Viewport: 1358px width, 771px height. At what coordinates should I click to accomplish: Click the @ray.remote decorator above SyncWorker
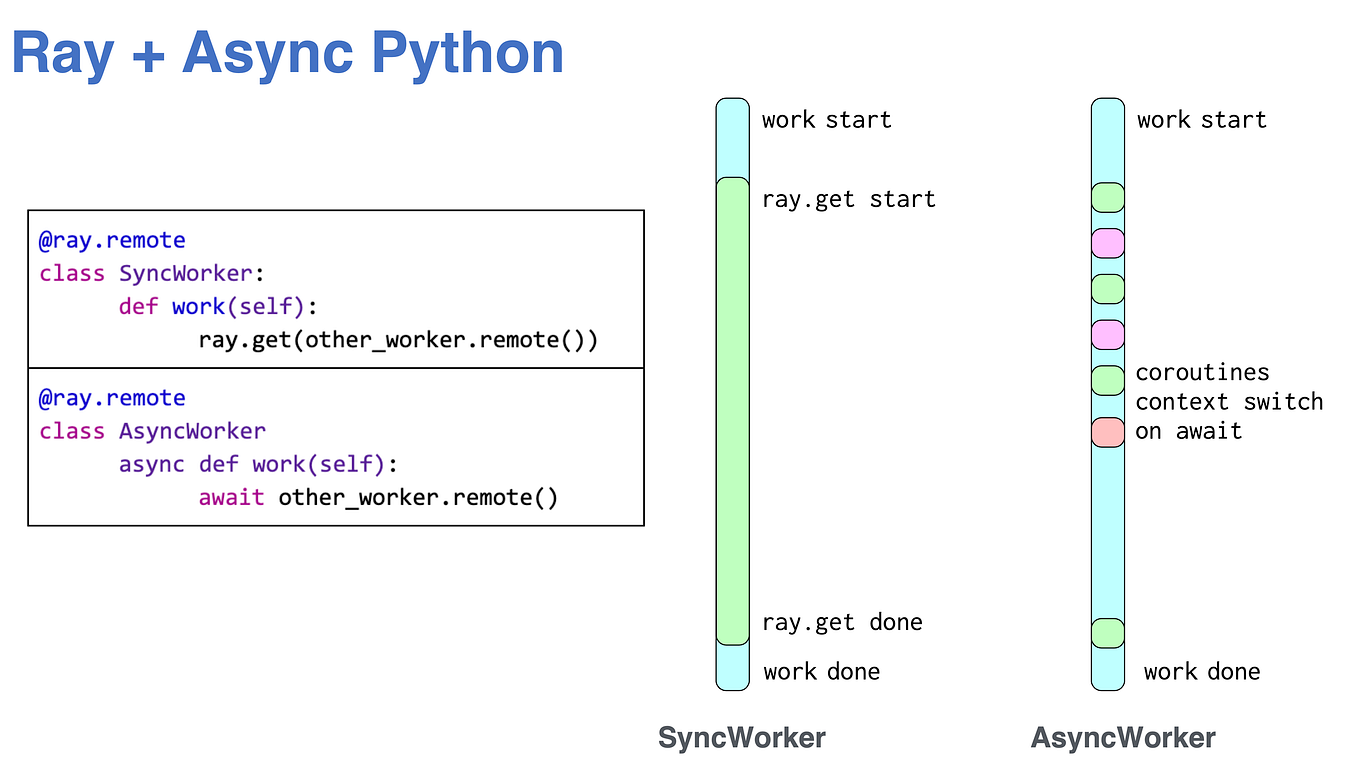click(x=112, y=240)
